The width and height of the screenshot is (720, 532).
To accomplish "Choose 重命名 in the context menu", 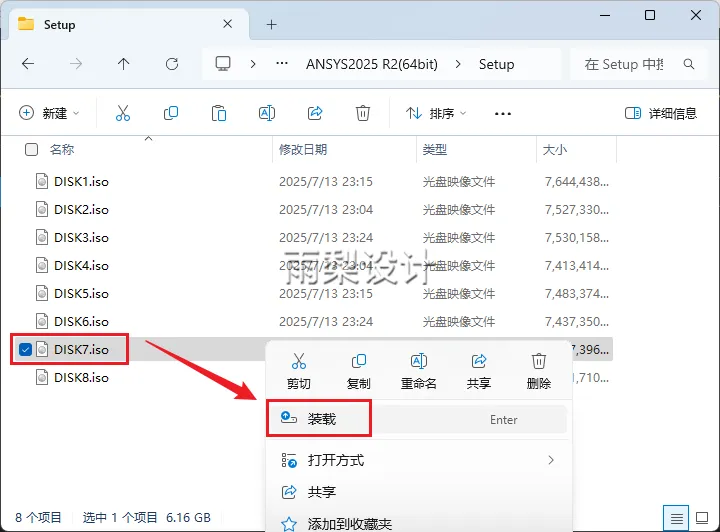I will click(419, 371).
